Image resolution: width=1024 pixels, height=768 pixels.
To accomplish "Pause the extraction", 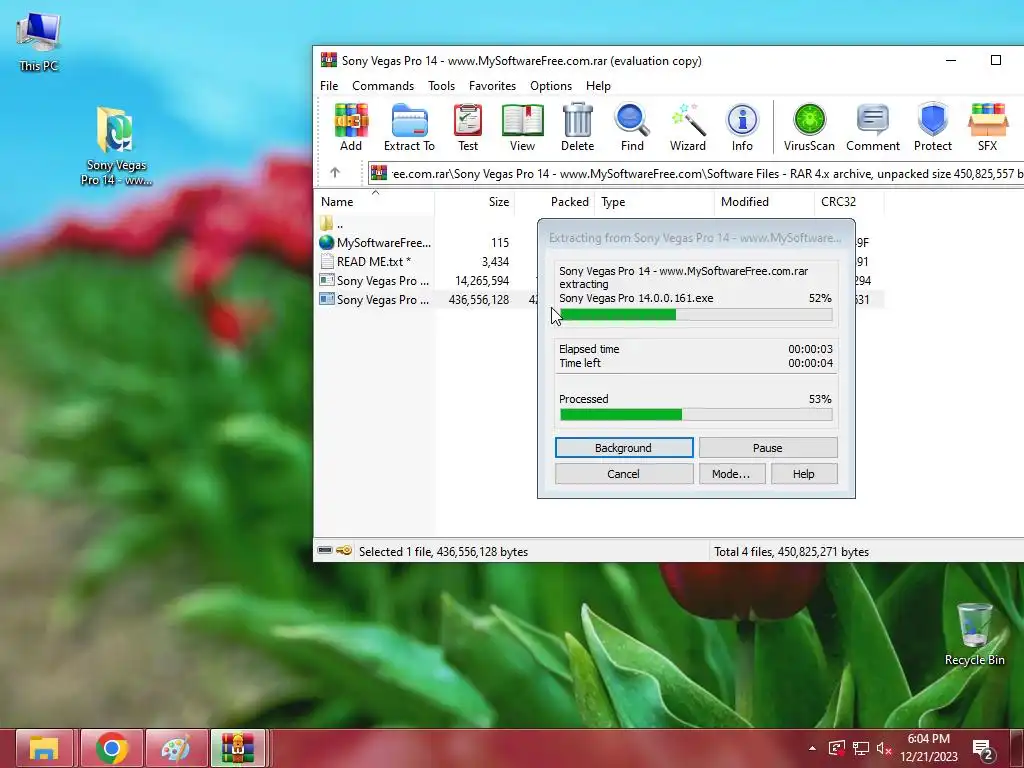I will click(768, 448).
